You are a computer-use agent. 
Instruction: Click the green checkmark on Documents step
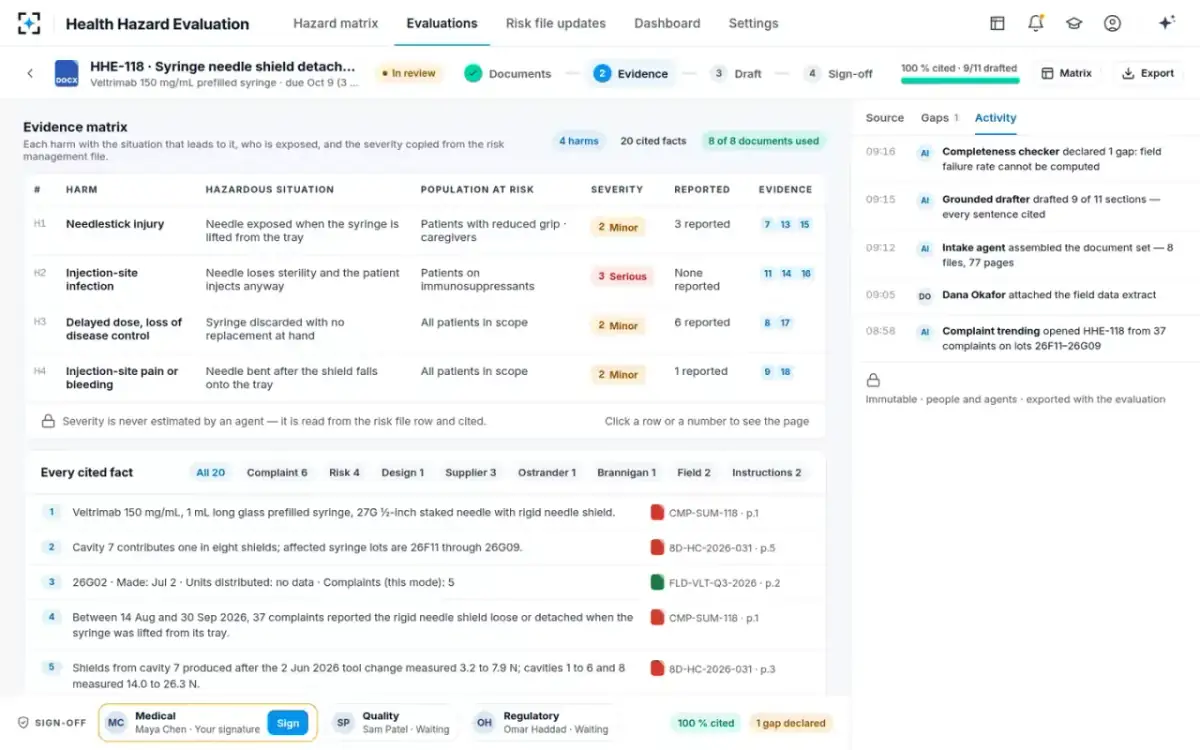pyautogui.click(x=473, y=73)
